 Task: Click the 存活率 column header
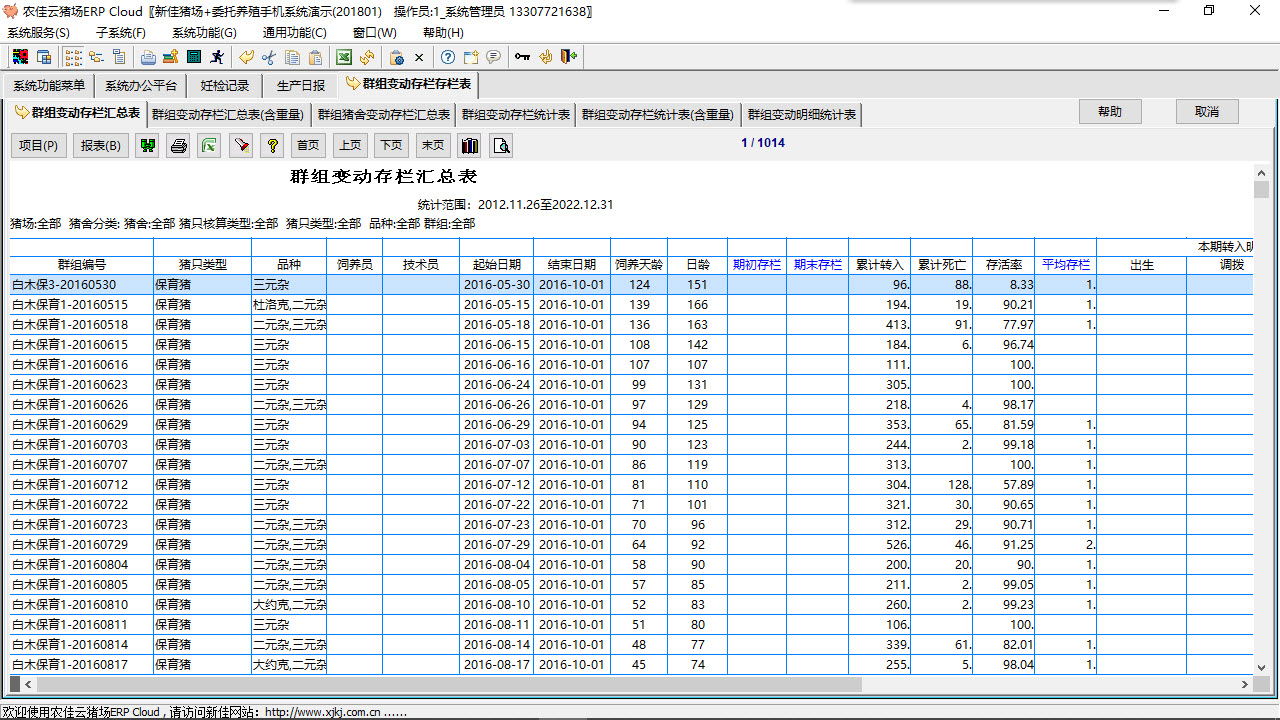(x=1003, y=265)
